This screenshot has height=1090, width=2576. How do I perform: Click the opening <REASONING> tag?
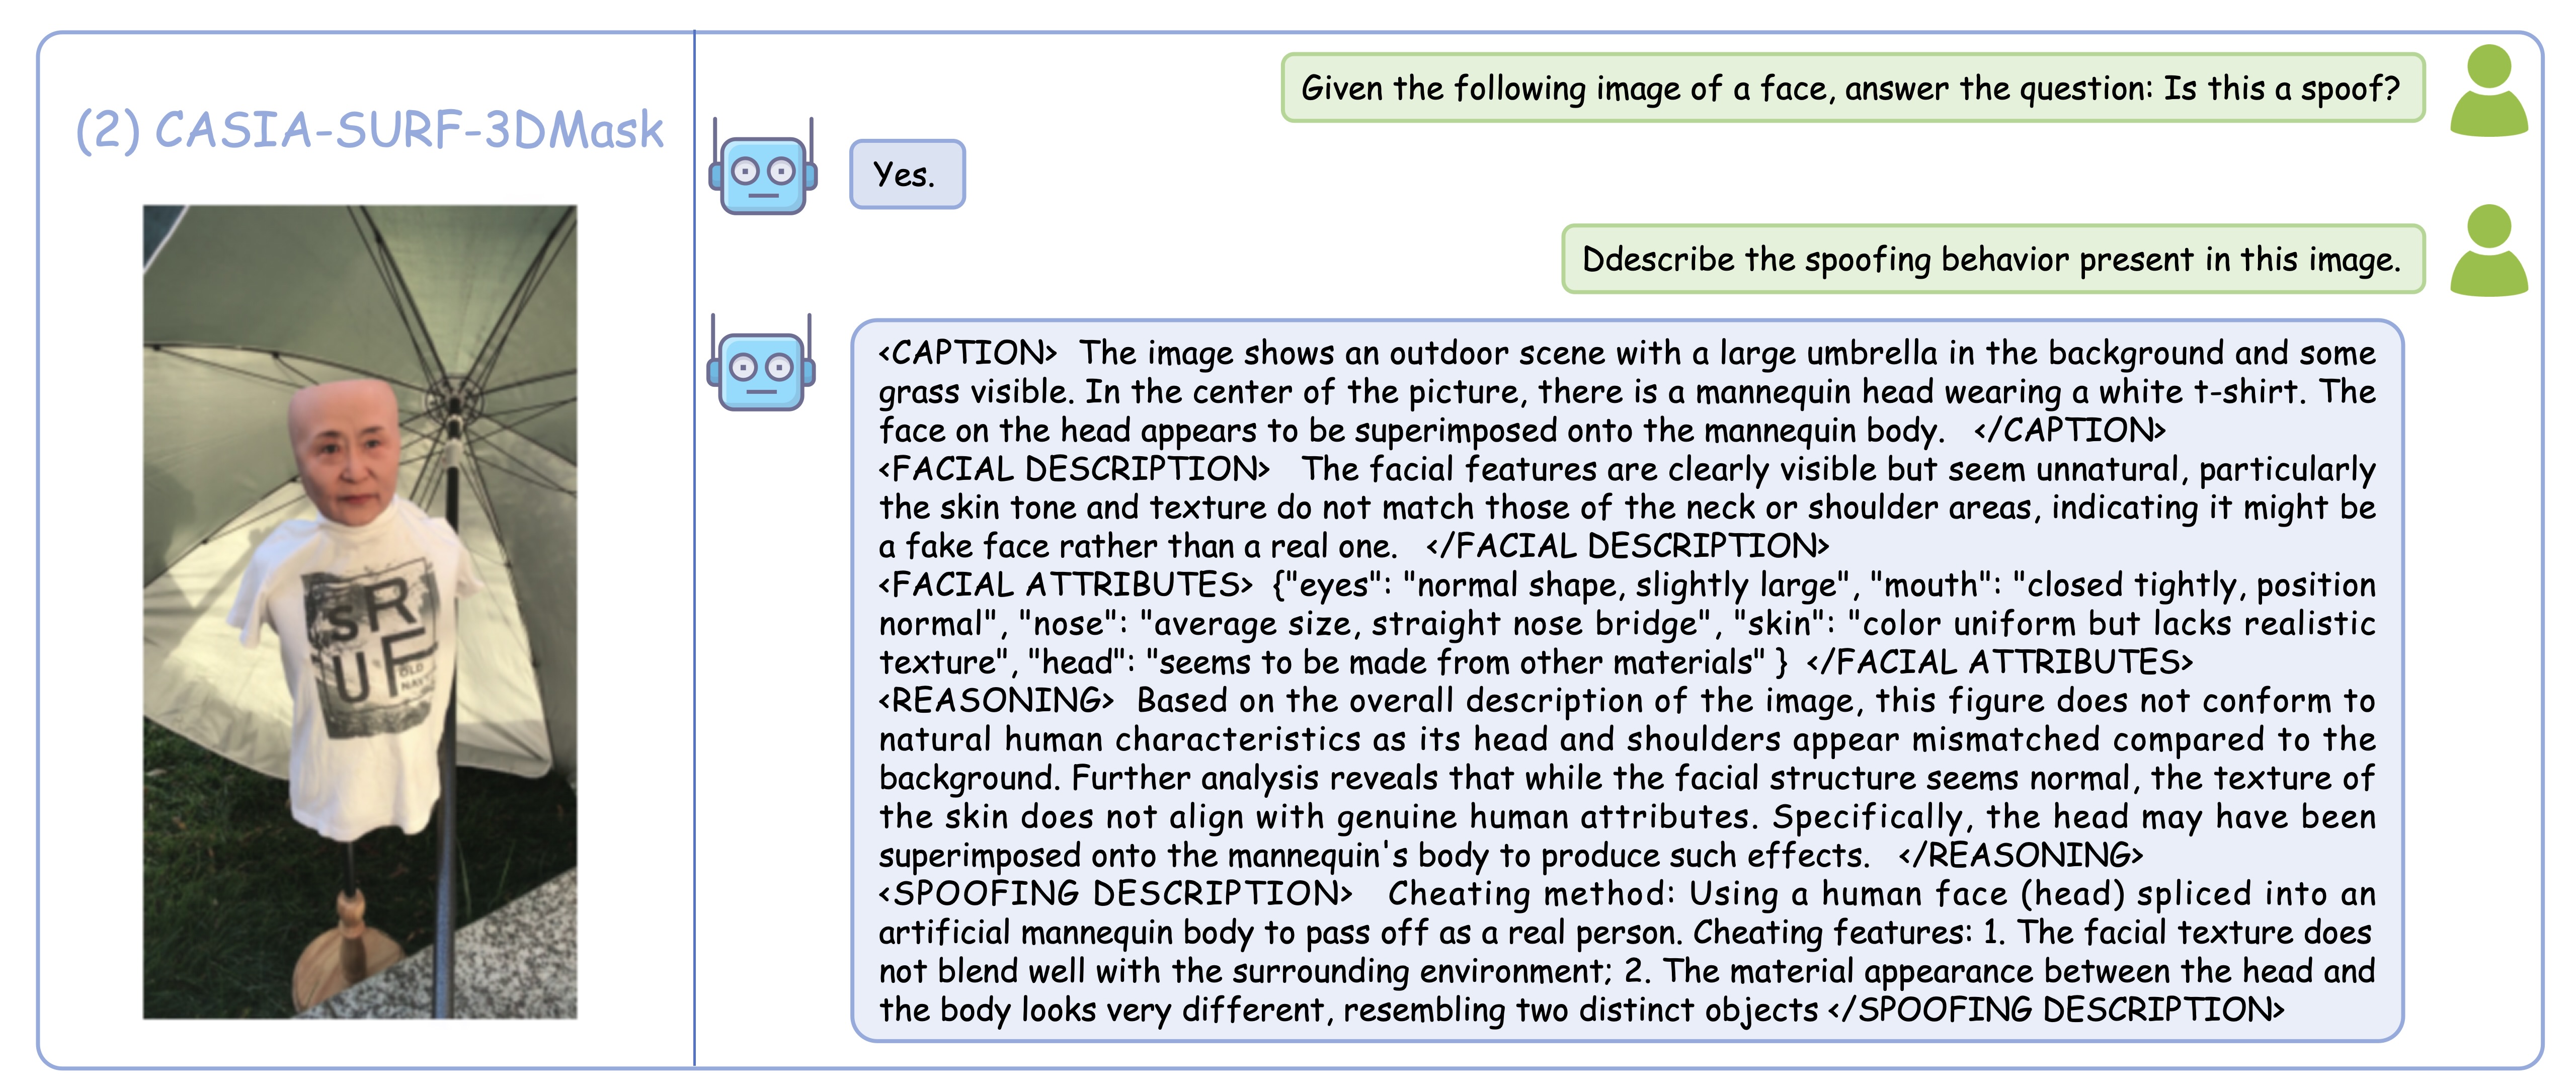pos(995,701)
